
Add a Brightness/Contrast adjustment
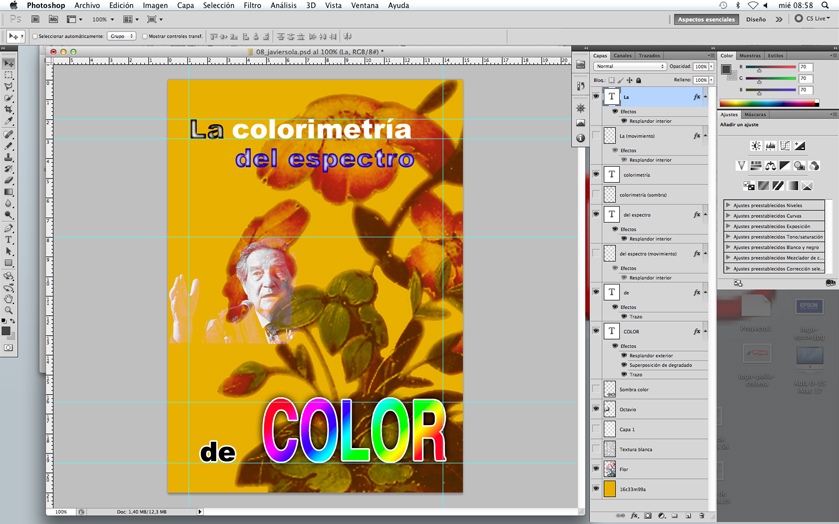click(x=756, y=146)
